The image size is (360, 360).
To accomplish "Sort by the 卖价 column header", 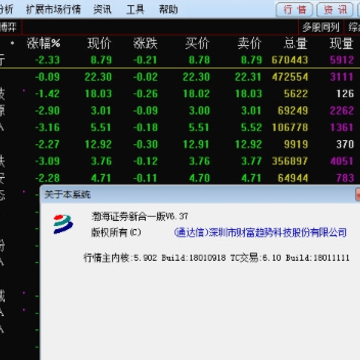I will pos(249,44).
